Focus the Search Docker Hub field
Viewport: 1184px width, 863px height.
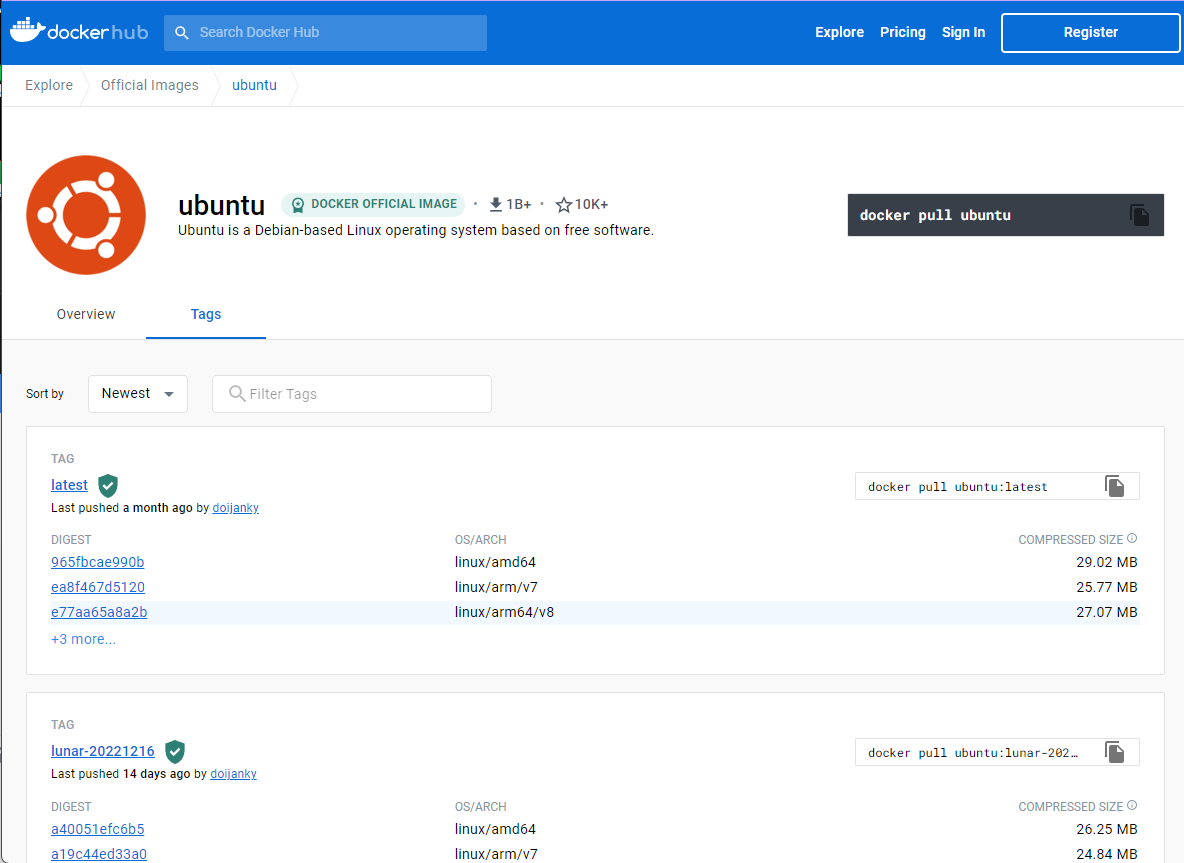[325, 32]
